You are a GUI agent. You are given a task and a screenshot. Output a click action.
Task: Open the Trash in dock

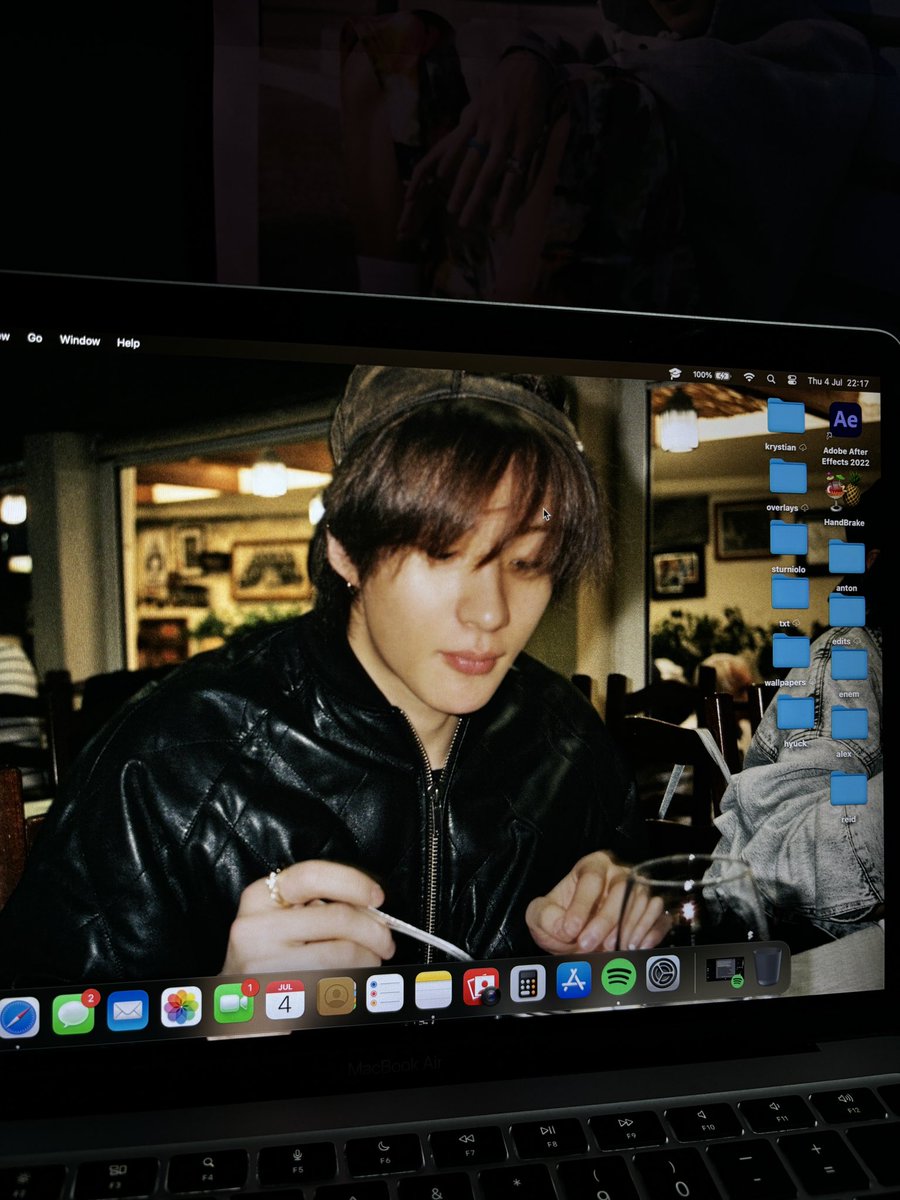tap(767, 966)
